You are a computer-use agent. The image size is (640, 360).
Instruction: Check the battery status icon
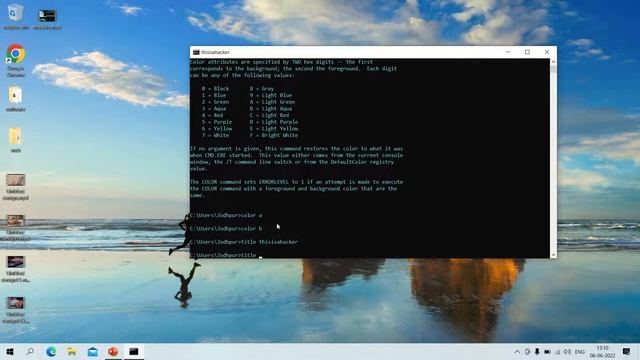click(x=547, y=351)
